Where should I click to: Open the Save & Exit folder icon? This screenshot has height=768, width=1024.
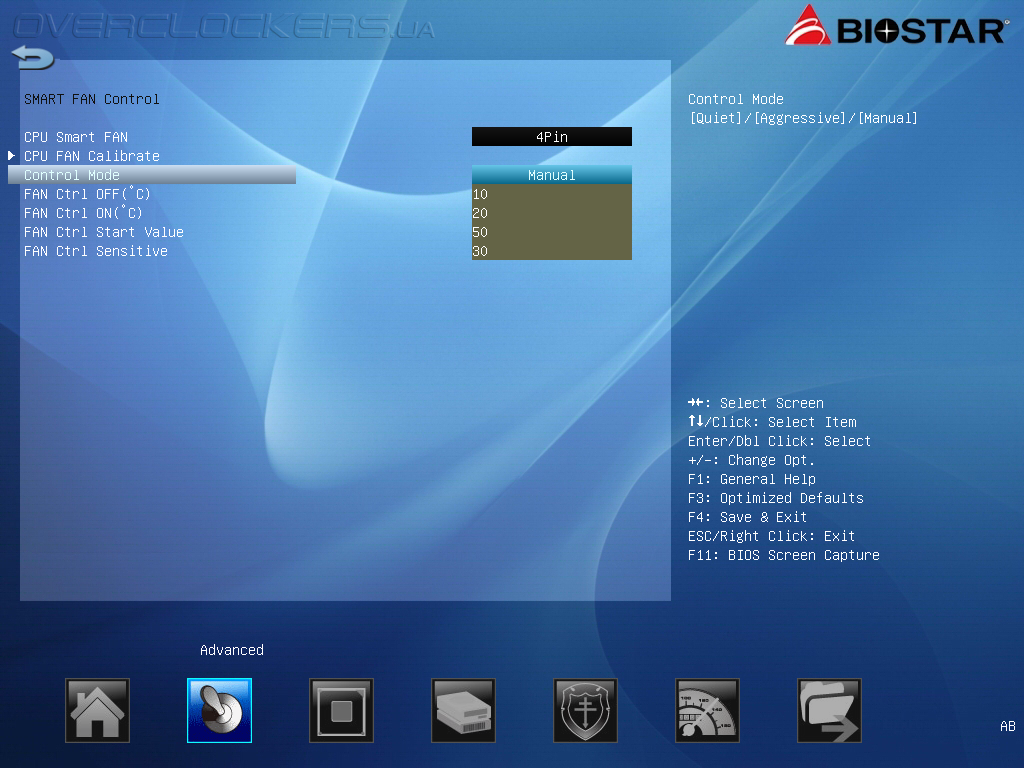(x=829, y=711)
